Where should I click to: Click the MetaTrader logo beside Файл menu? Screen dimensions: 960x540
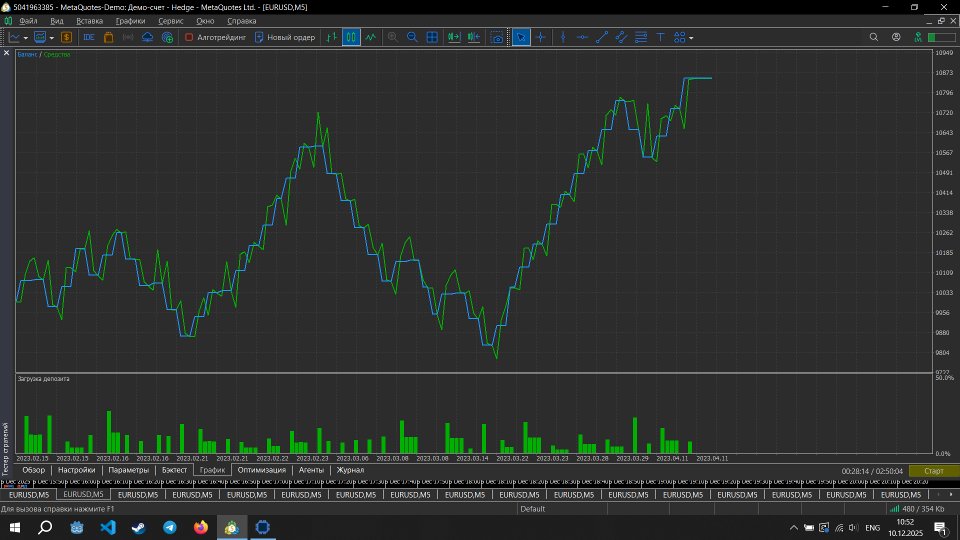(8, 21)
